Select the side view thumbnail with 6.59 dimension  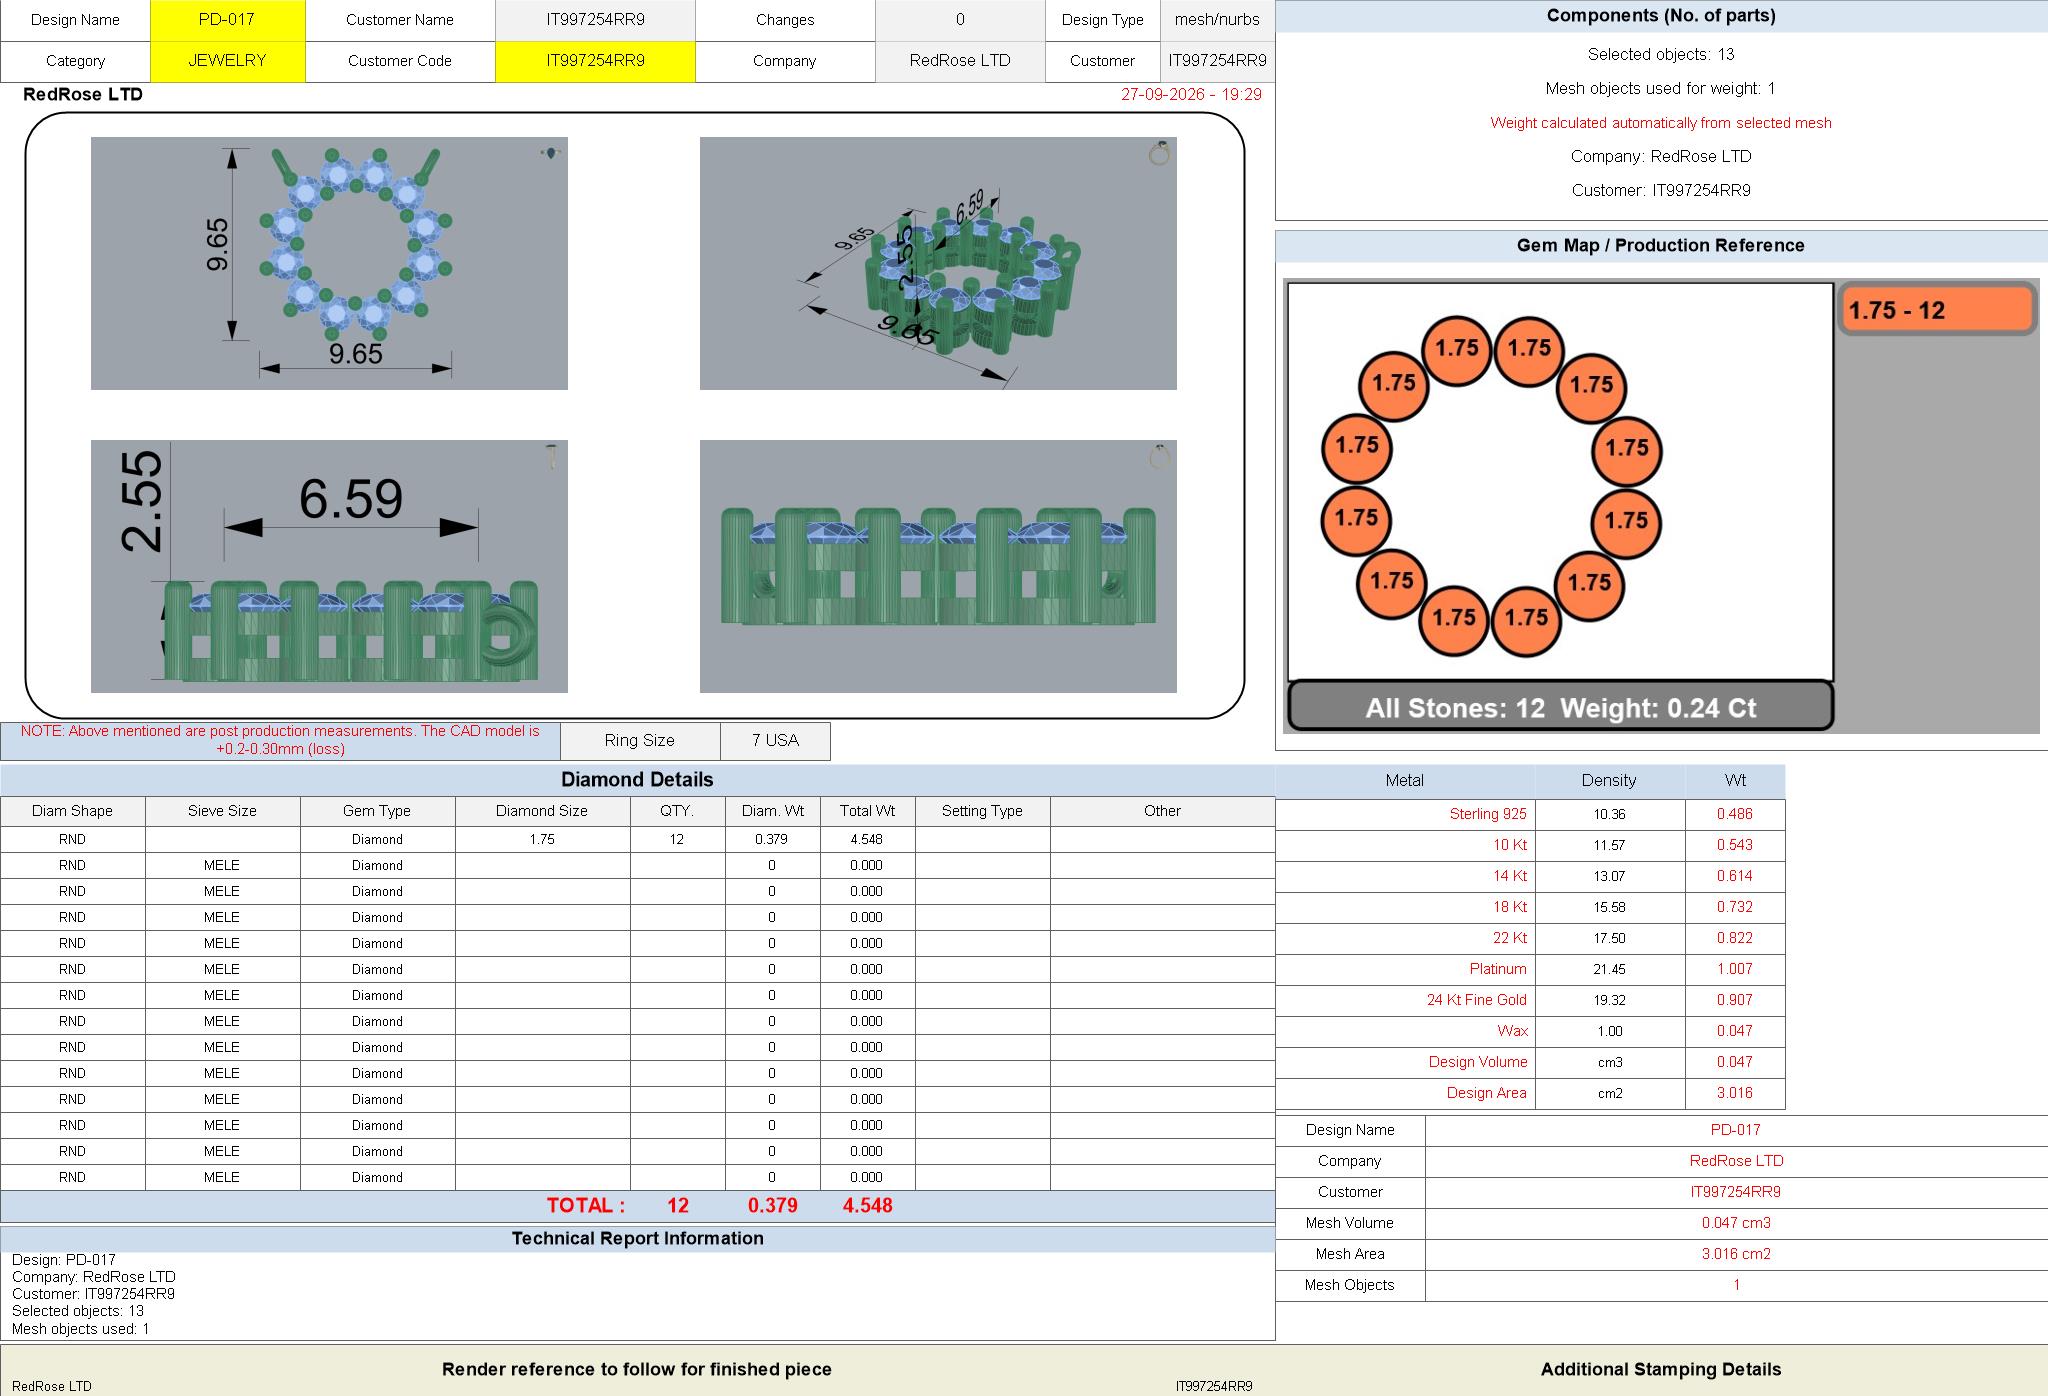pyautogui.click(x=329, y=566)
